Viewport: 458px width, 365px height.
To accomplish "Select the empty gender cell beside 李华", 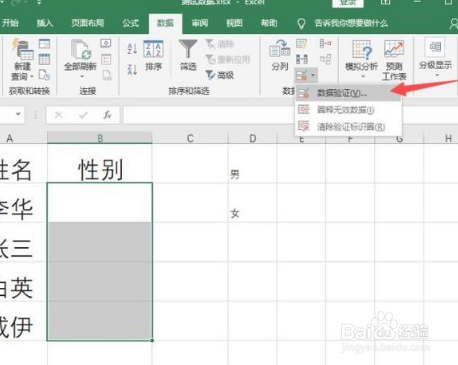I will 100,203.
